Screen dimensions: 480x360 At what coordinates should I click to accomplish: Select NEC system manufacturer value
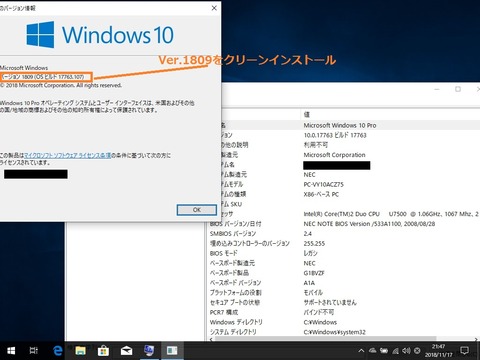[x=309, y=174]
